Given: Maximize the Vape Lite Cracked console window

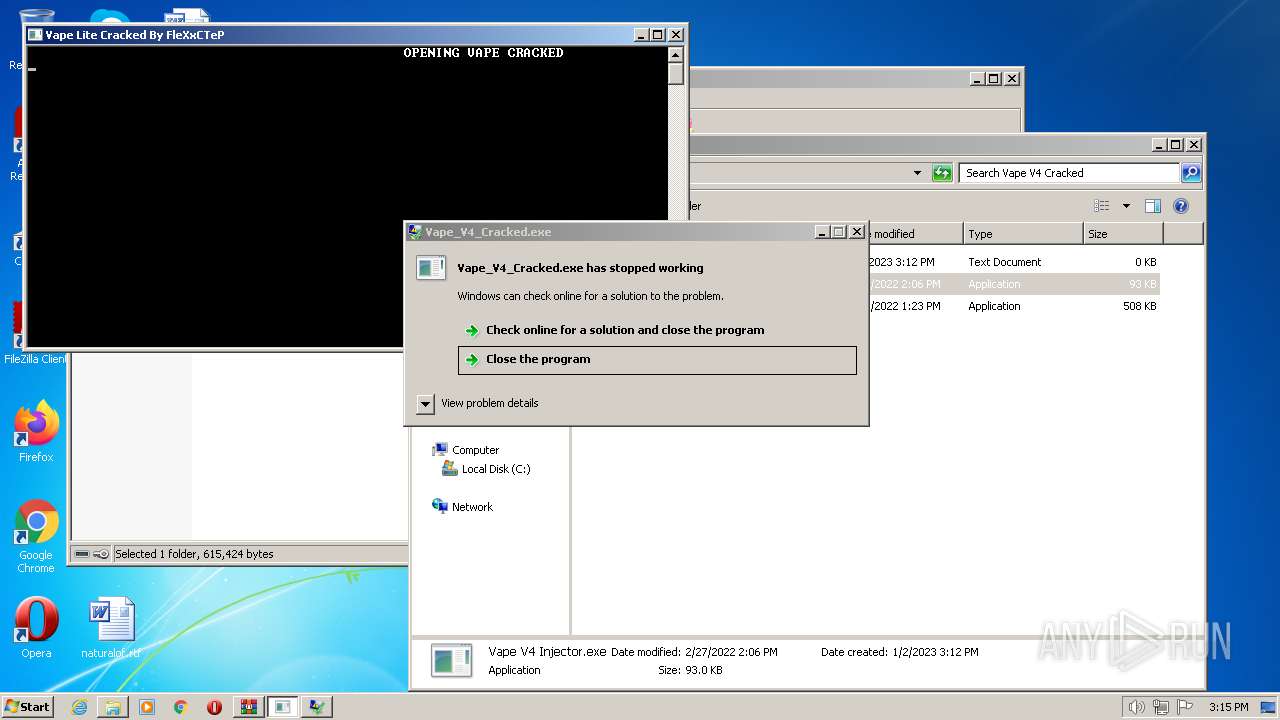Looking at the screenshot, I should pyautogui.click(x=658, y=34).
